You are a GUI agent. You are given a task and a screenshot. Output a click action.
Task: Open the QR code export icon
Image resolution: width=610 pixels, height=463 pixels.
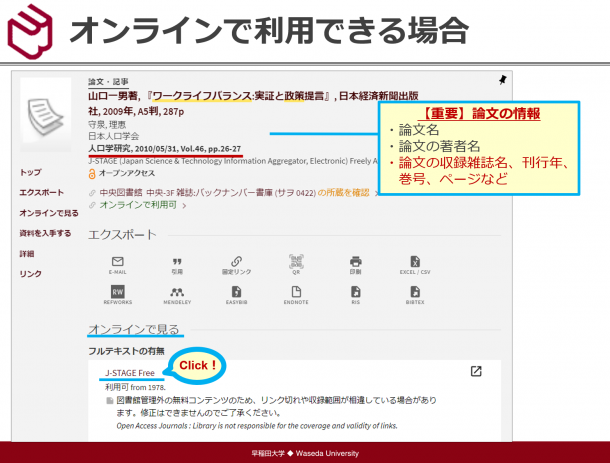tap(296, 261)
